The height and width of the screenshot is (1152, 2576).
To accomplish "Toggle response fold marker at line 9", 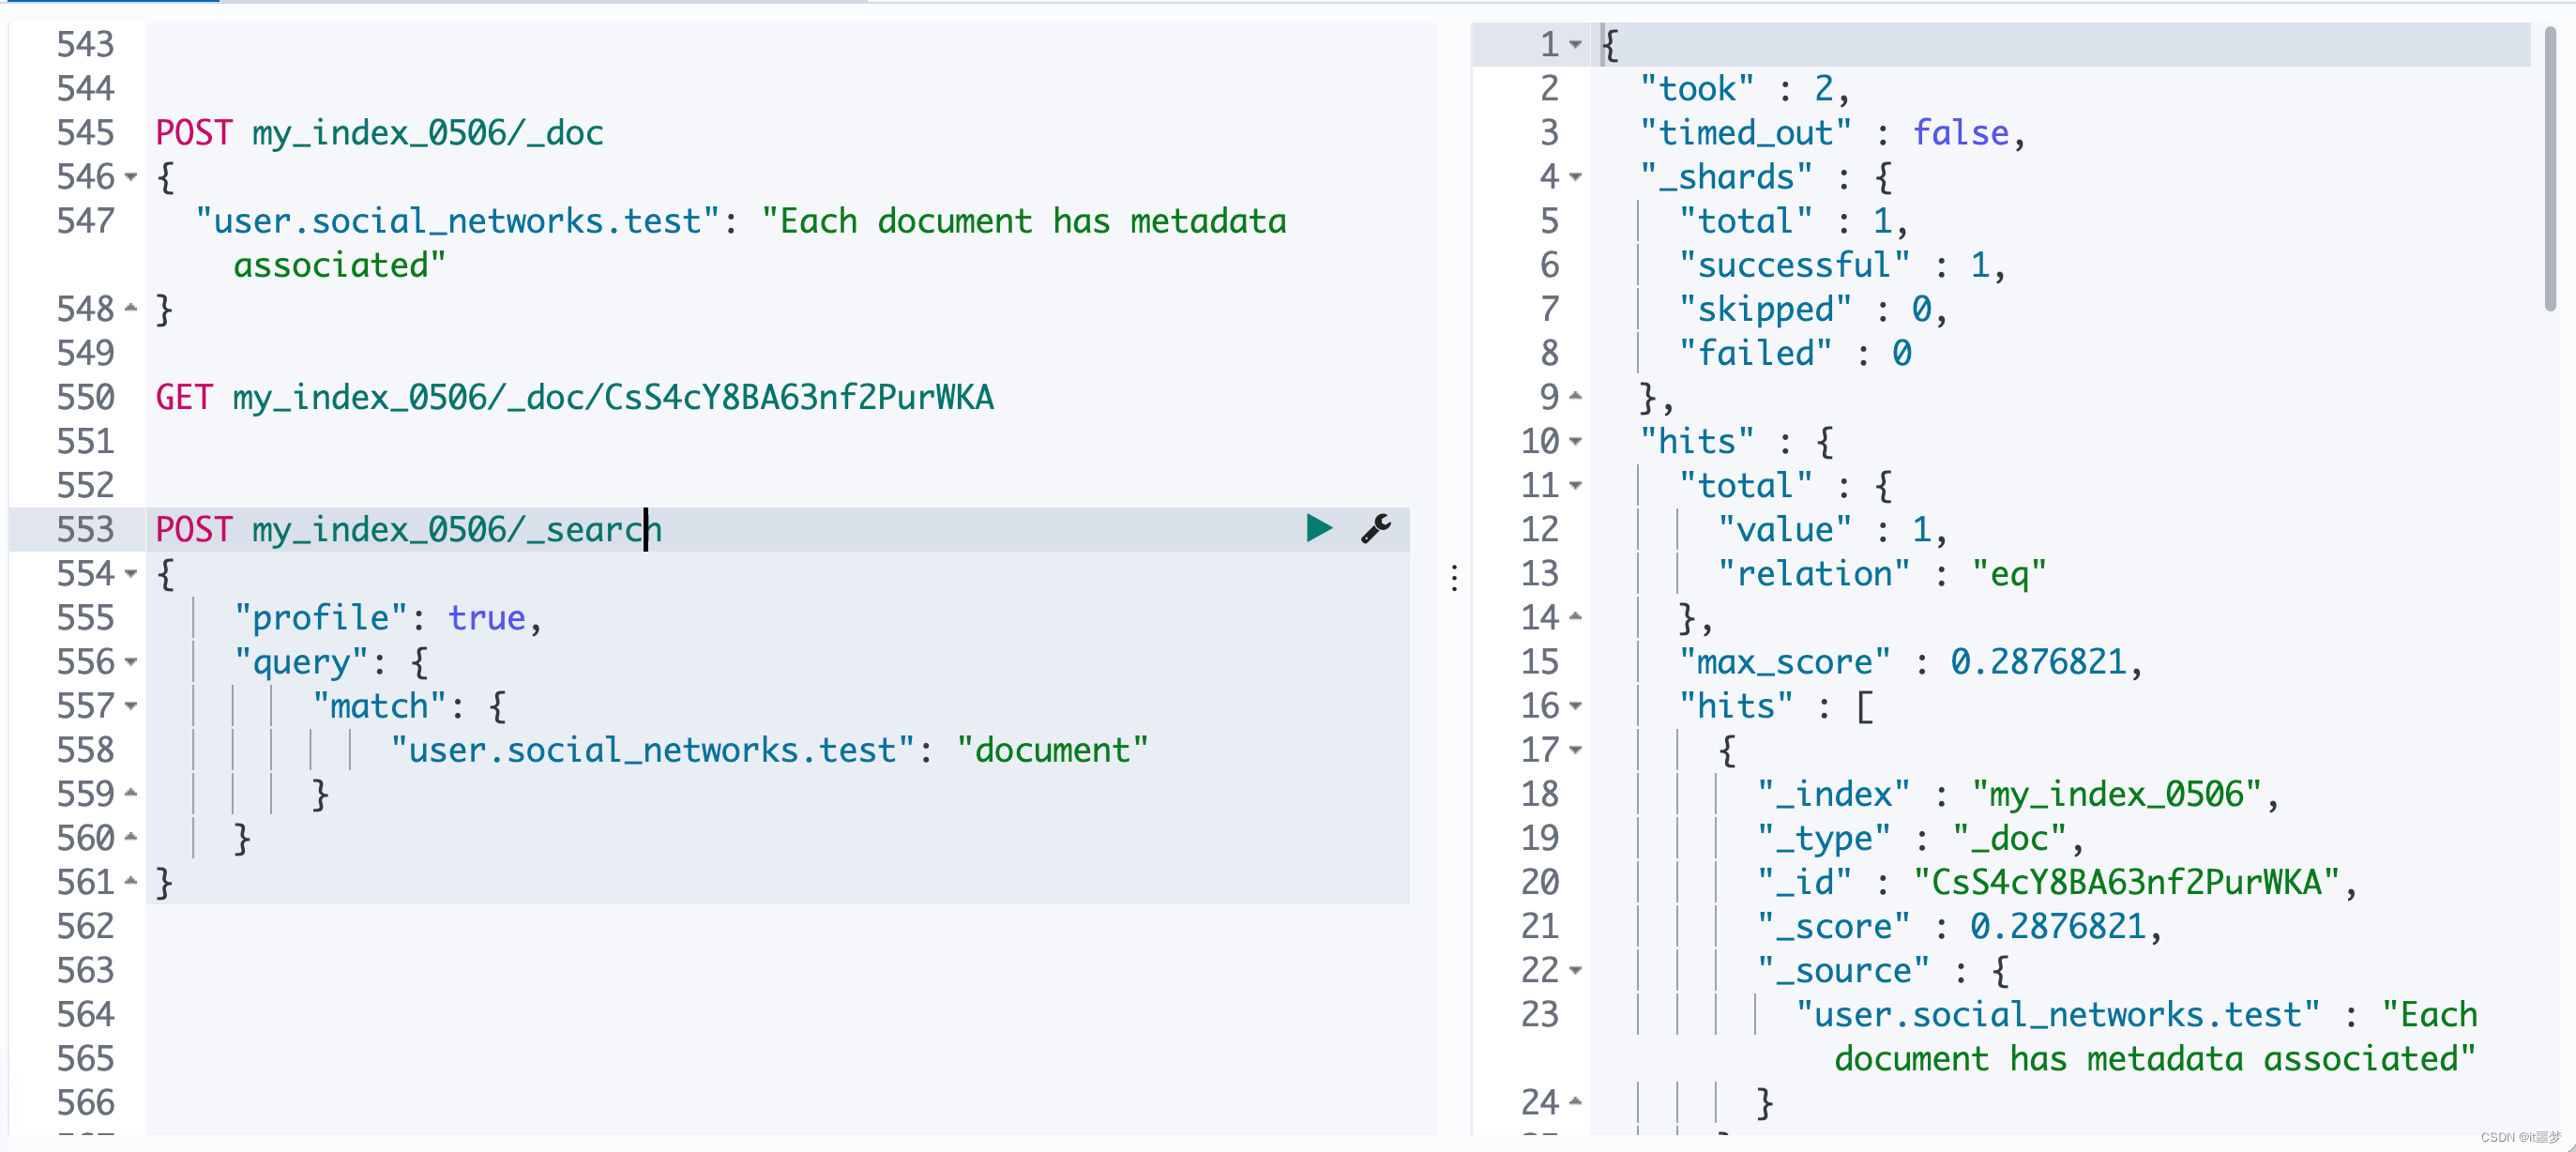I will [1576, 397].
